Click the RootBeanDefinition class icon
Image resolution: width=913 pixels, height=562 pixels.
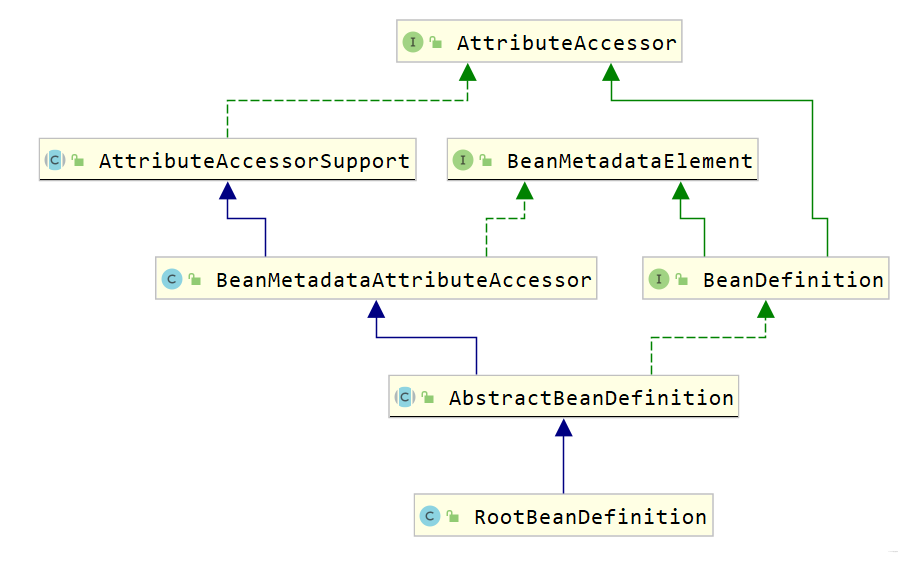[x=430, y=515]
